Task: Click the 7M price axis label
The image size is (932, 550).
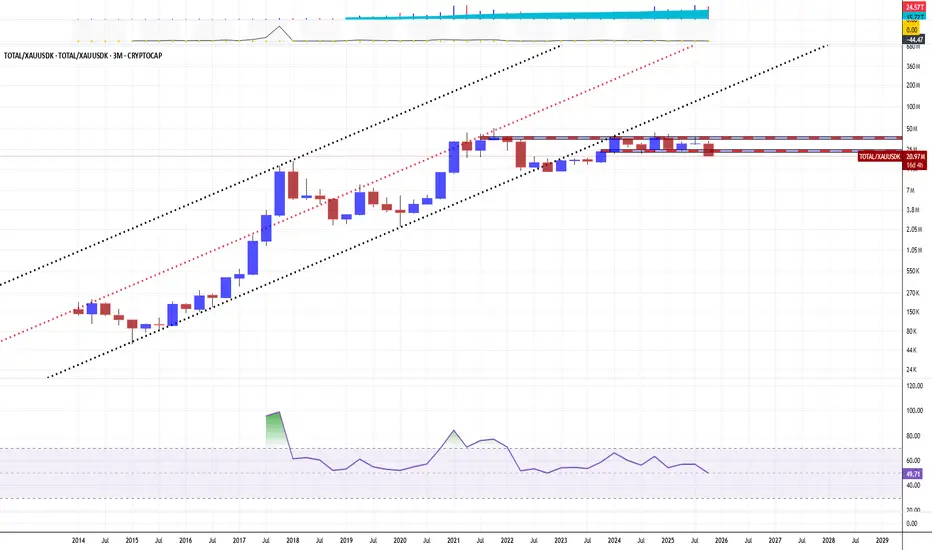Action: coord(910,190)
